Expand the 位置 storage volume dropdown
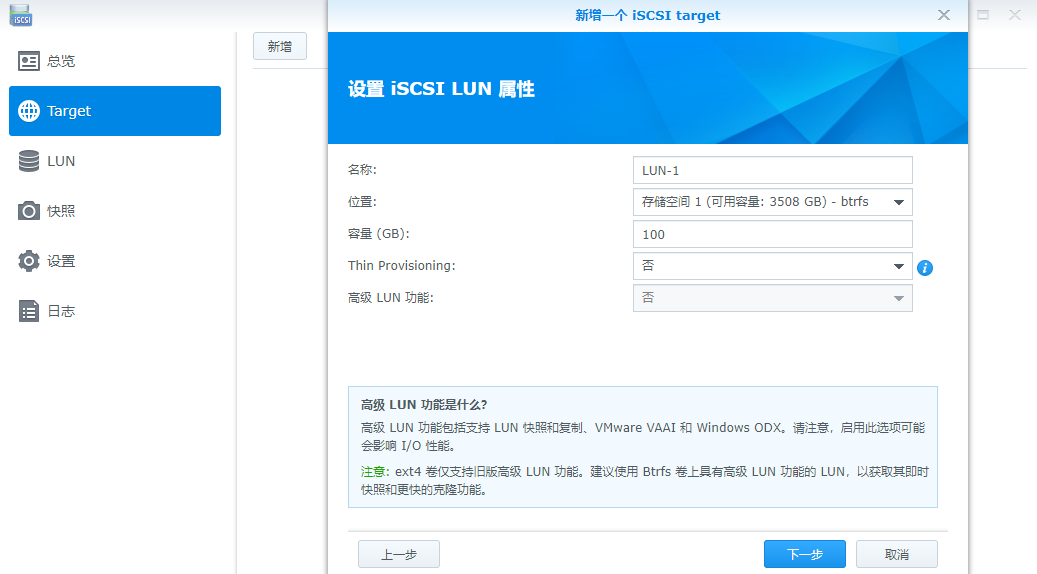 coord(772,202)
